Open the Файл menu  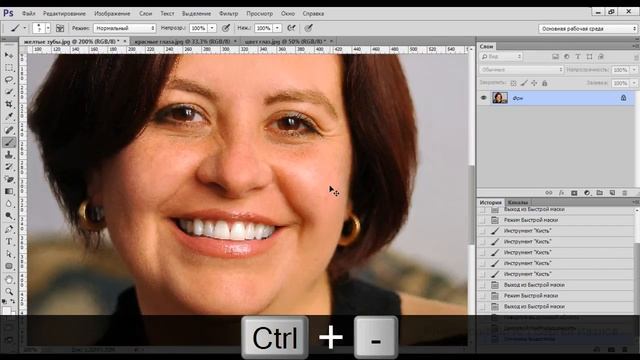28,13
